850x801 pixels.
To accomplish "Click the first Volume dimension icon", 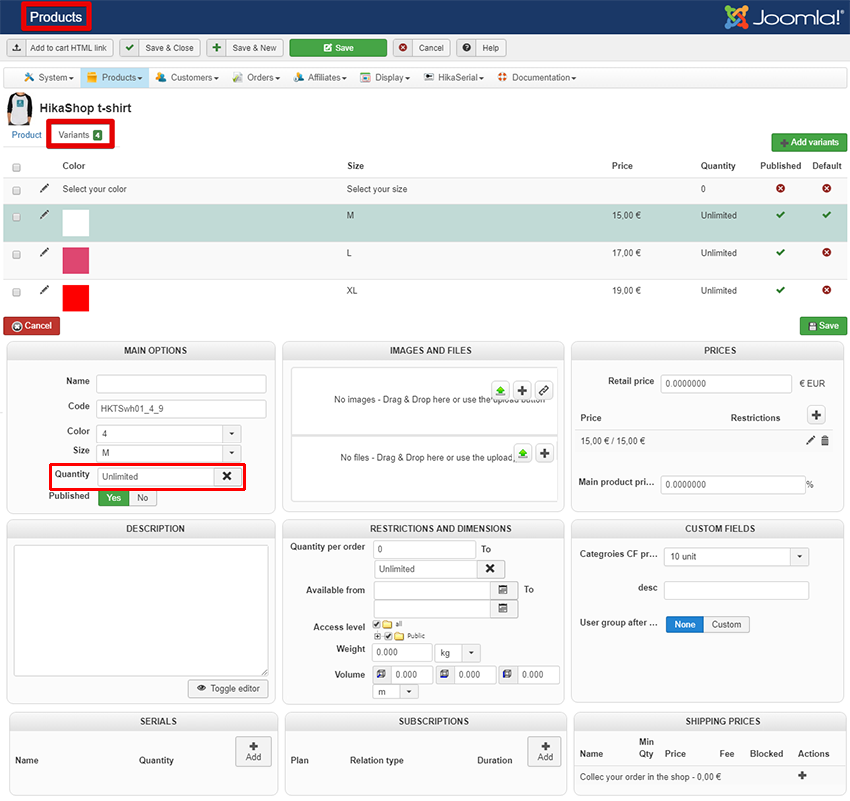I will pos(381,674).
